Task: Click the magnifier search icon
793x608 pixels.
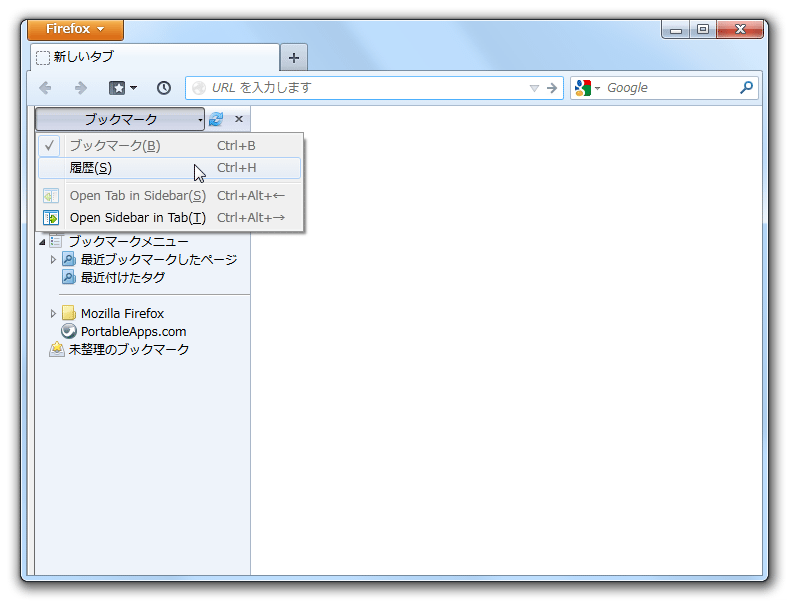Action: point(746,88)
